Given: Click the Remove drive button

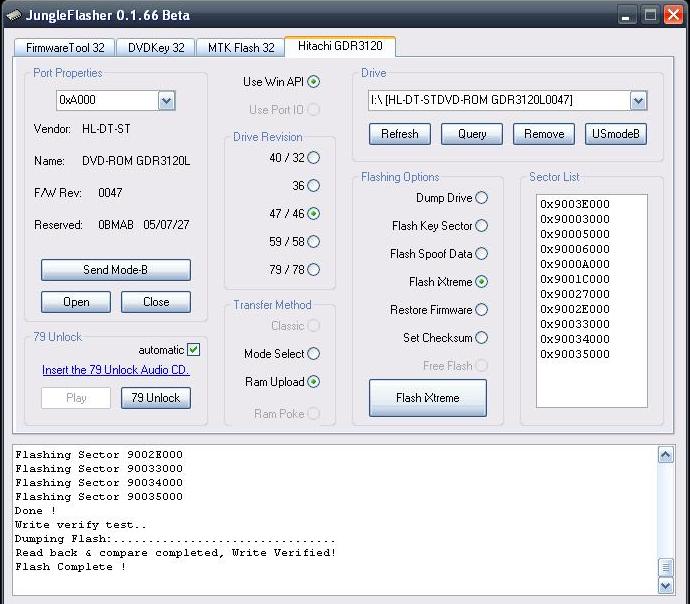Looking at the screenshot, I should 544,134.
